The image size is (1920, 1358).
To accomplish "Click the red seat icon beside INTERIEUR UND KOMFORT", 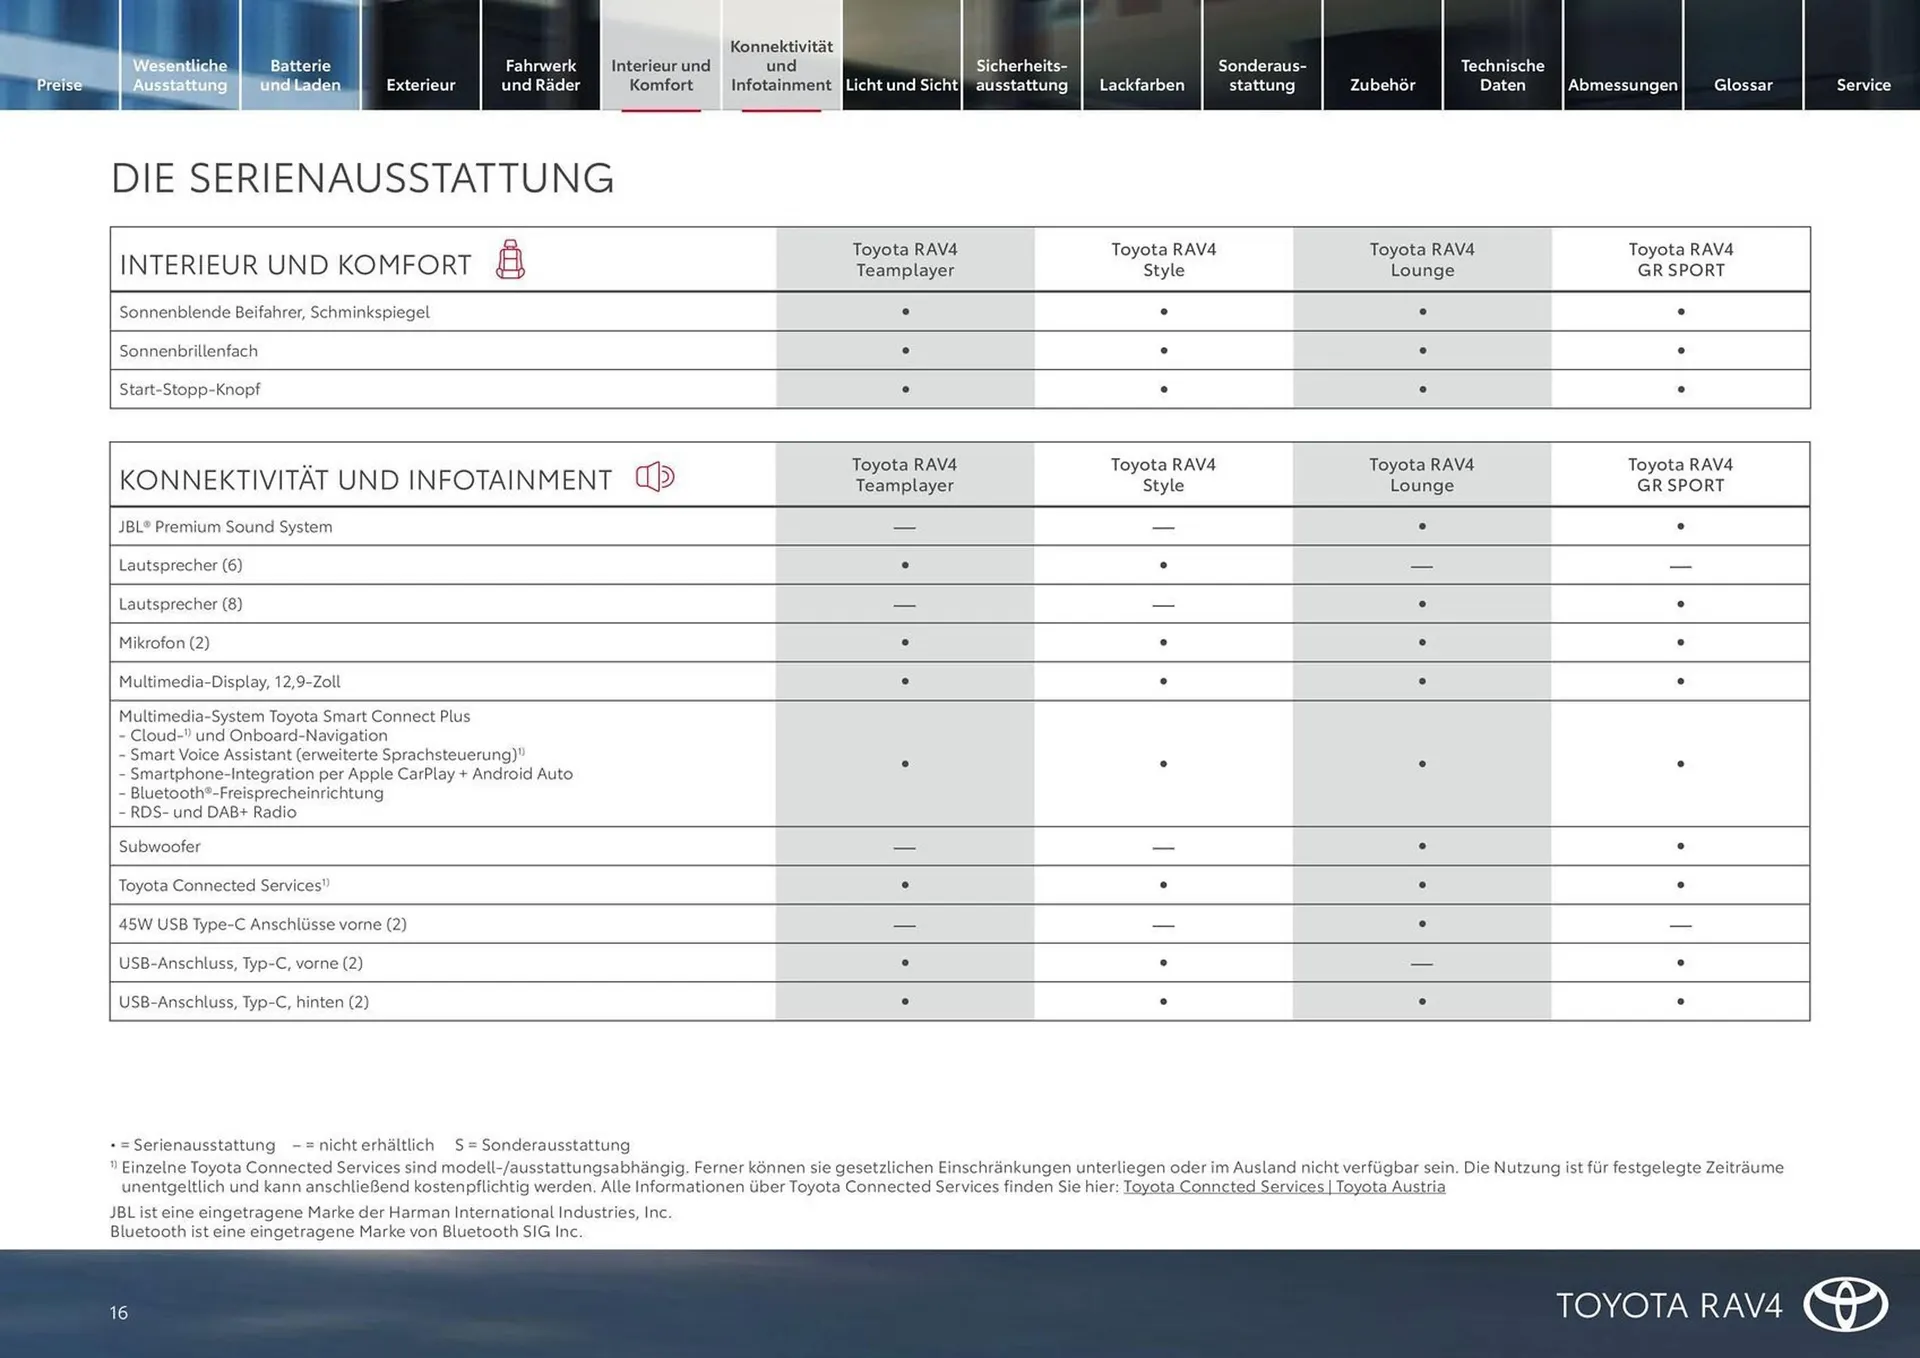I will pyautogui.click(x=512, y=261).
